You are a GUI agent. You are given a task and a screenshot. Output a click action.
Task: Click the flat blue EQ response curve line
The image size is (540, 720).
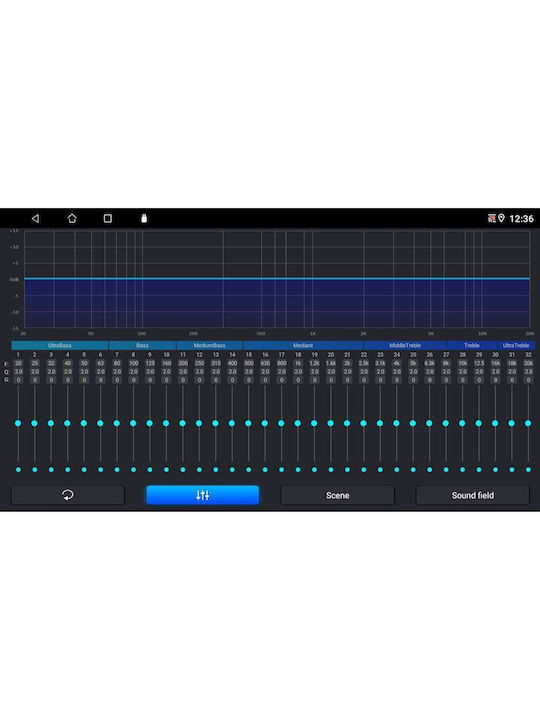tap(277, 279)
